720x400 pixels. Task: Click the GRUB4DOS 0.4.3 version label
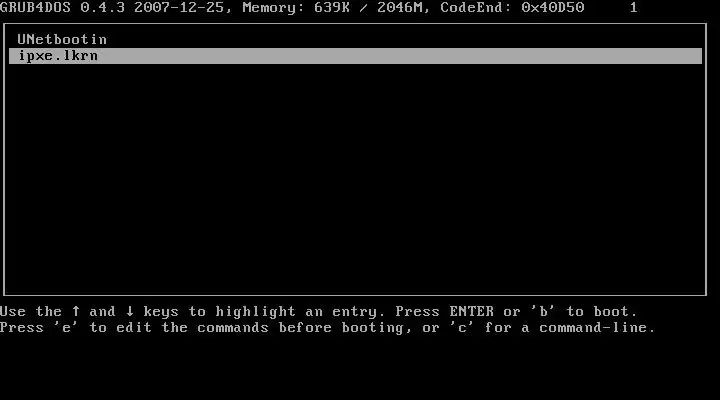[62, 7]
